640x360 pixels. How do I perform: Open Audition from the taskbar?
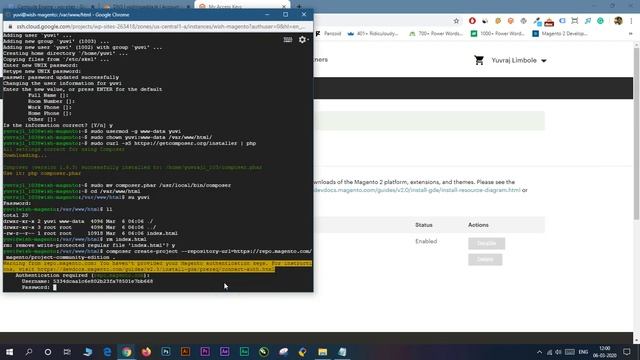[244, 352]
